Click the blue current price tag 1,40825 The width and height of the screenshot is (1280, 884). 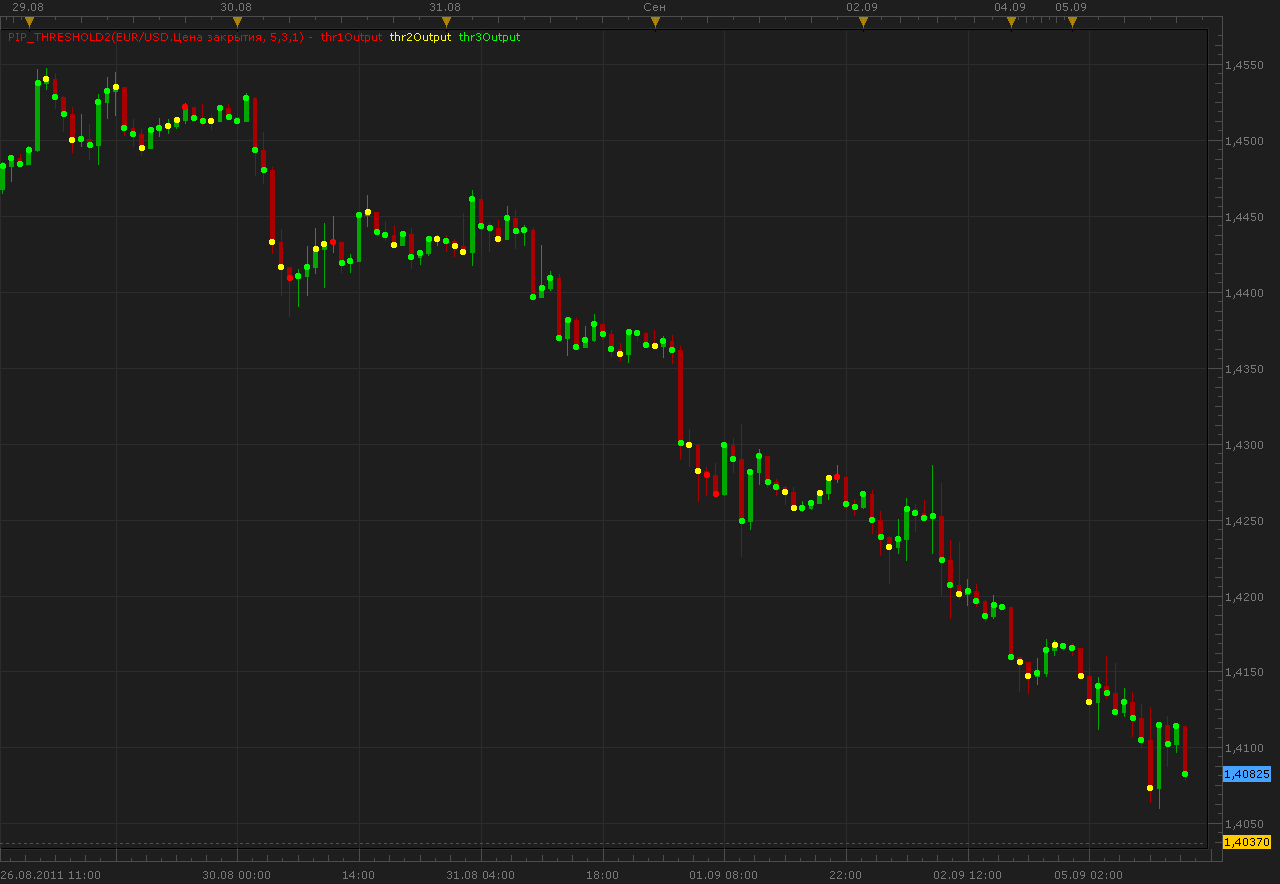[1247, 774]
